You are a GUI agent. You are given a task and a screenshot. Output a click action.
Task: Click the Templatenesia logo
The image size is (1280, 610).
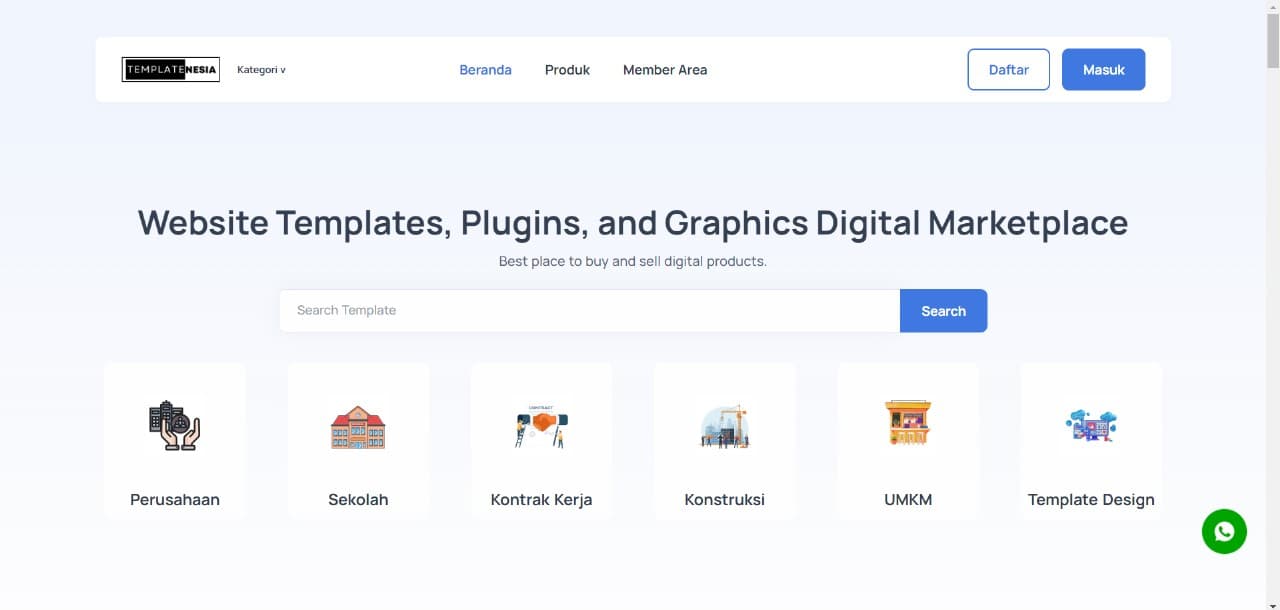(x=171, y=69)
